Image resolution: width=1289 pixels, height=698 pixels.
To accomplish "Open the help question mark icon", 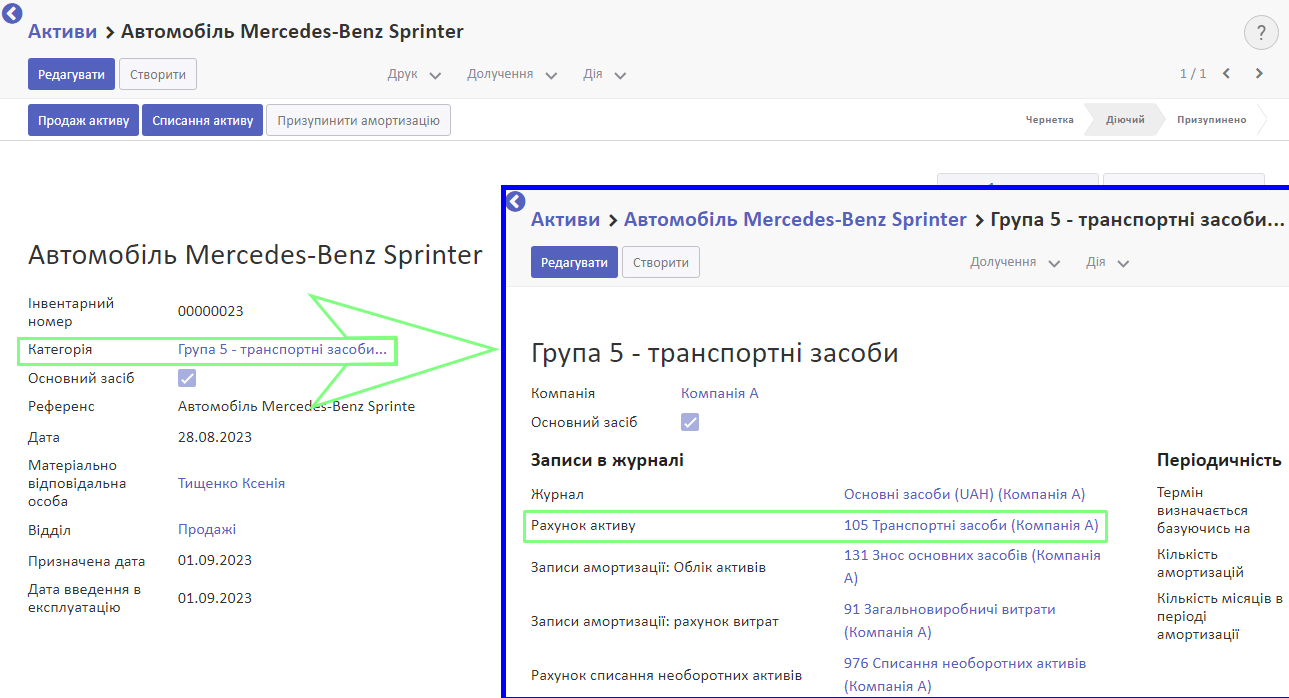I will coord(1261,33).
